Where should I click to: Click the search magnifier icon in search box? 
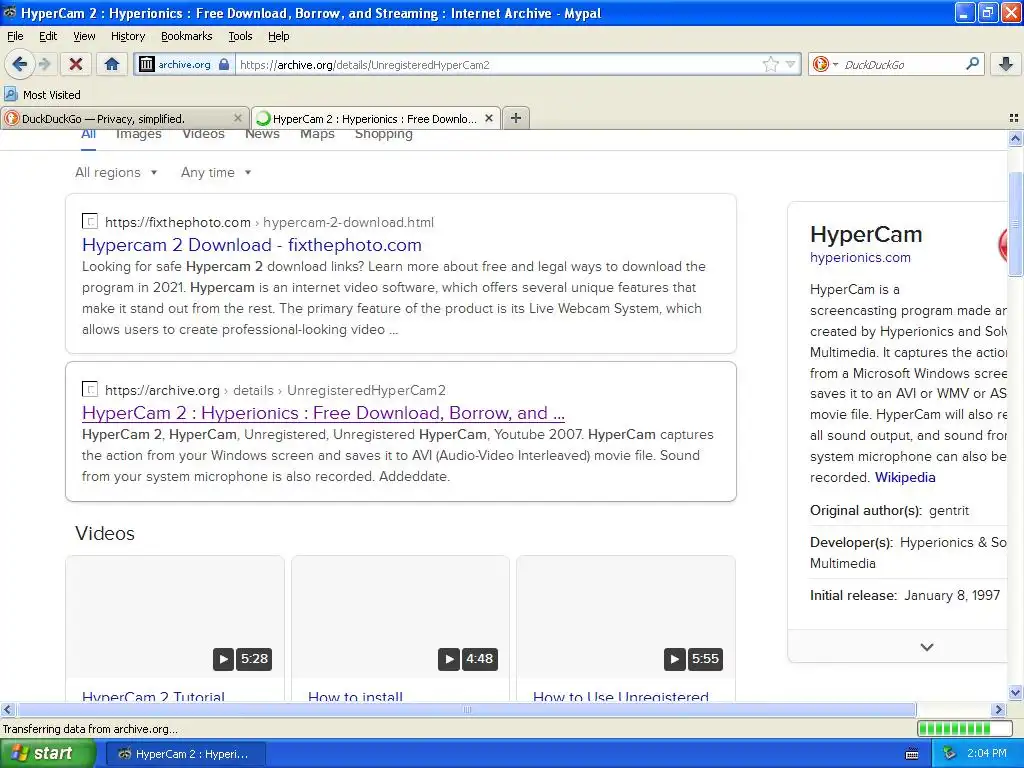coord(972,64)
